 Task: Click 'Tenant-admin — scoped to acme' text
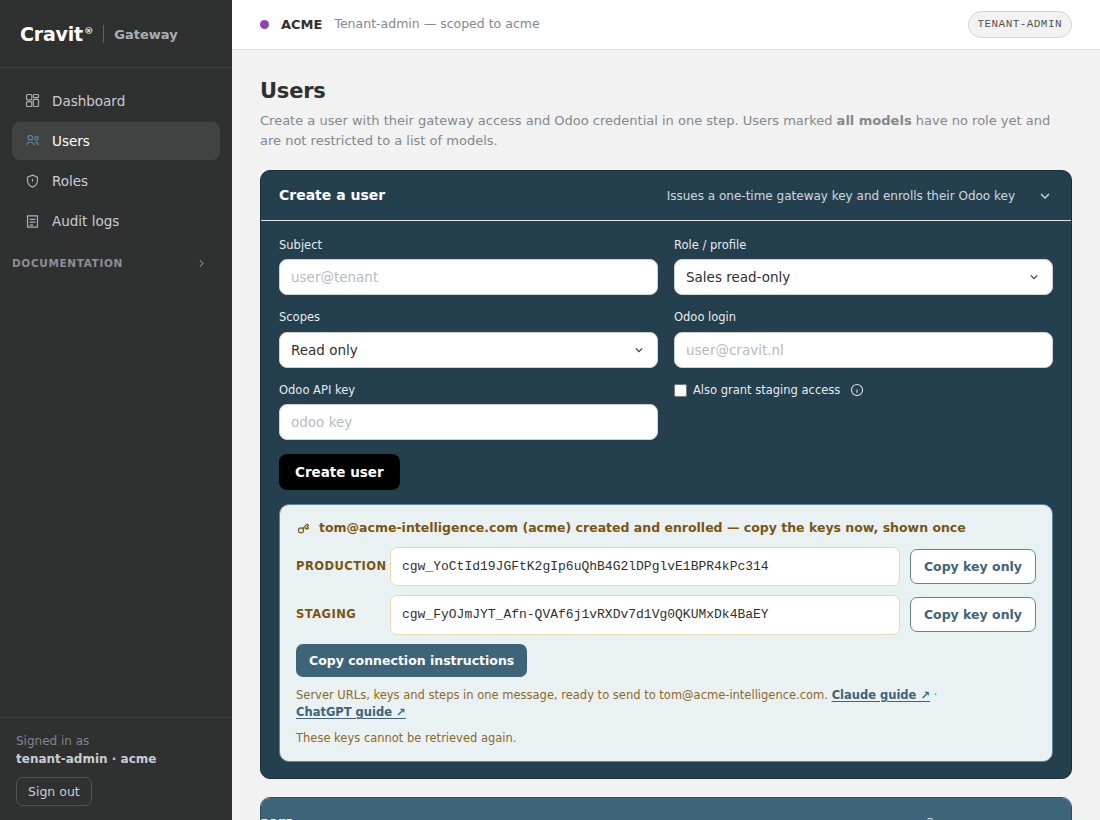pyautogui.click(x=437, y=24)
